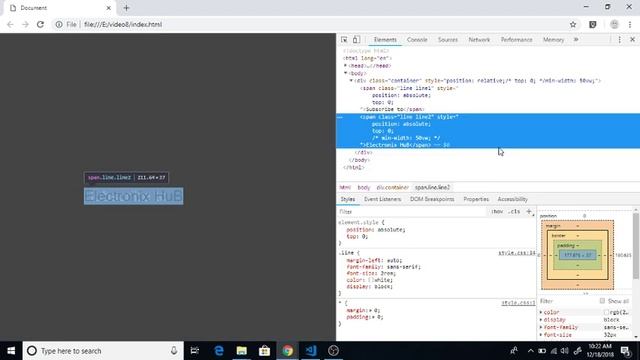
Task: Toggle the device toolbar icon
Action: point(356,40)
